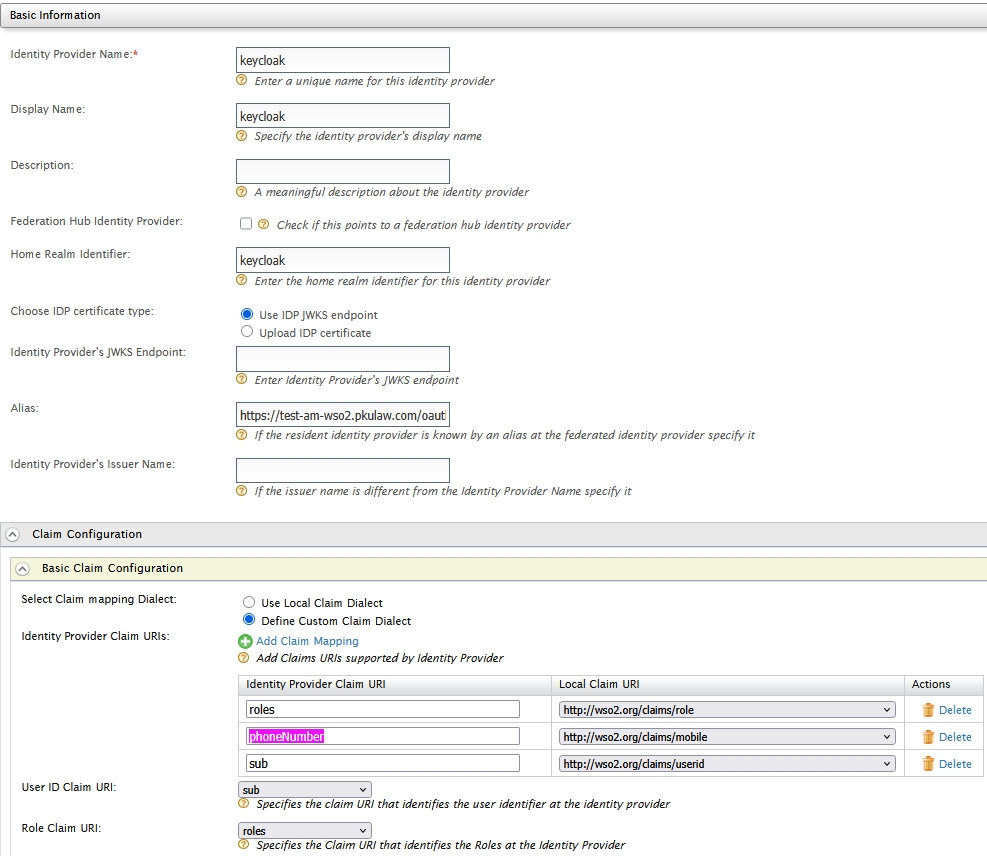
Task: Click help icon beside 'Add Claims URIs supported' hint
Action: 244,658
